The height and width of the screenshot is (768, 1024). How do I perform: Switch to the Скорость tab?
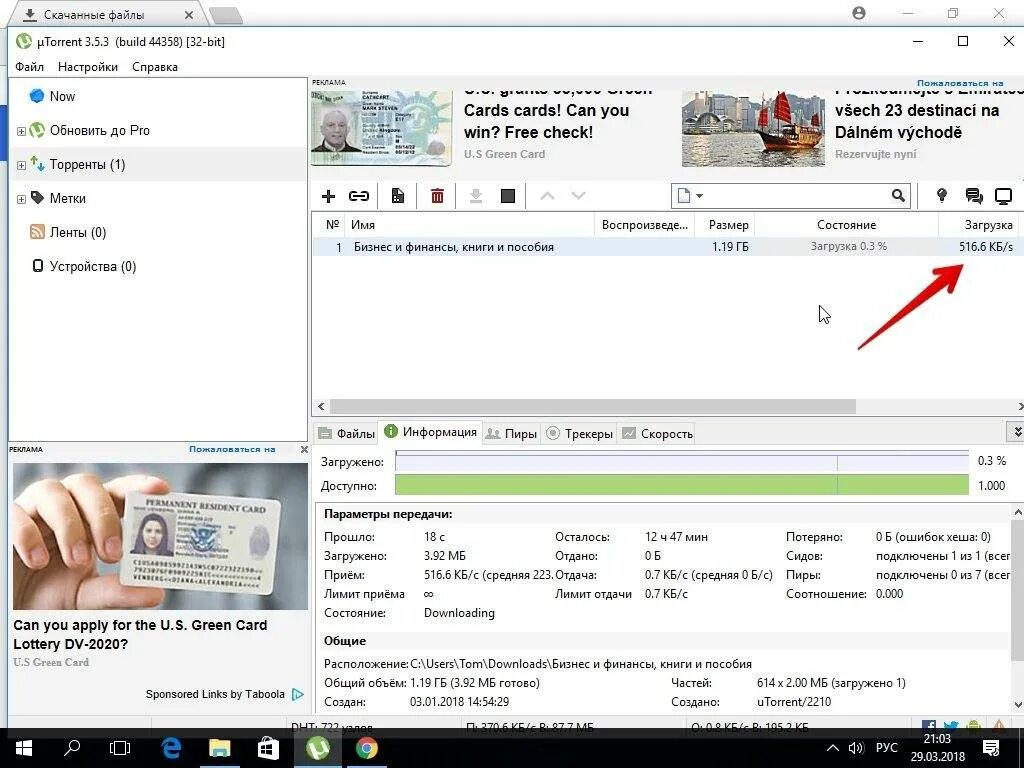[x=657, y=434]
